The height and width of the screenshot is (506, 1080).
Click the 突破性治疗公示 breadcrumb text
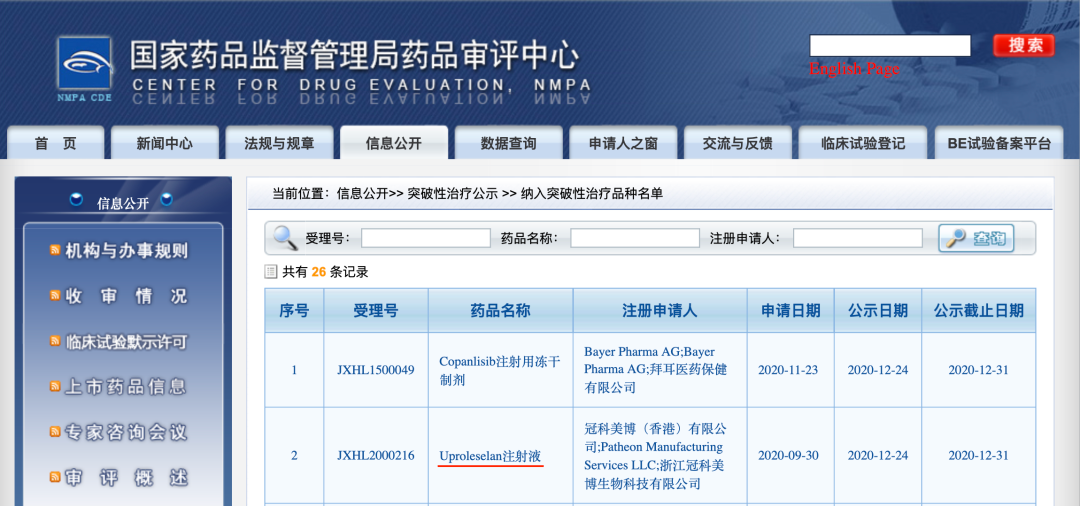coord(452,193)
